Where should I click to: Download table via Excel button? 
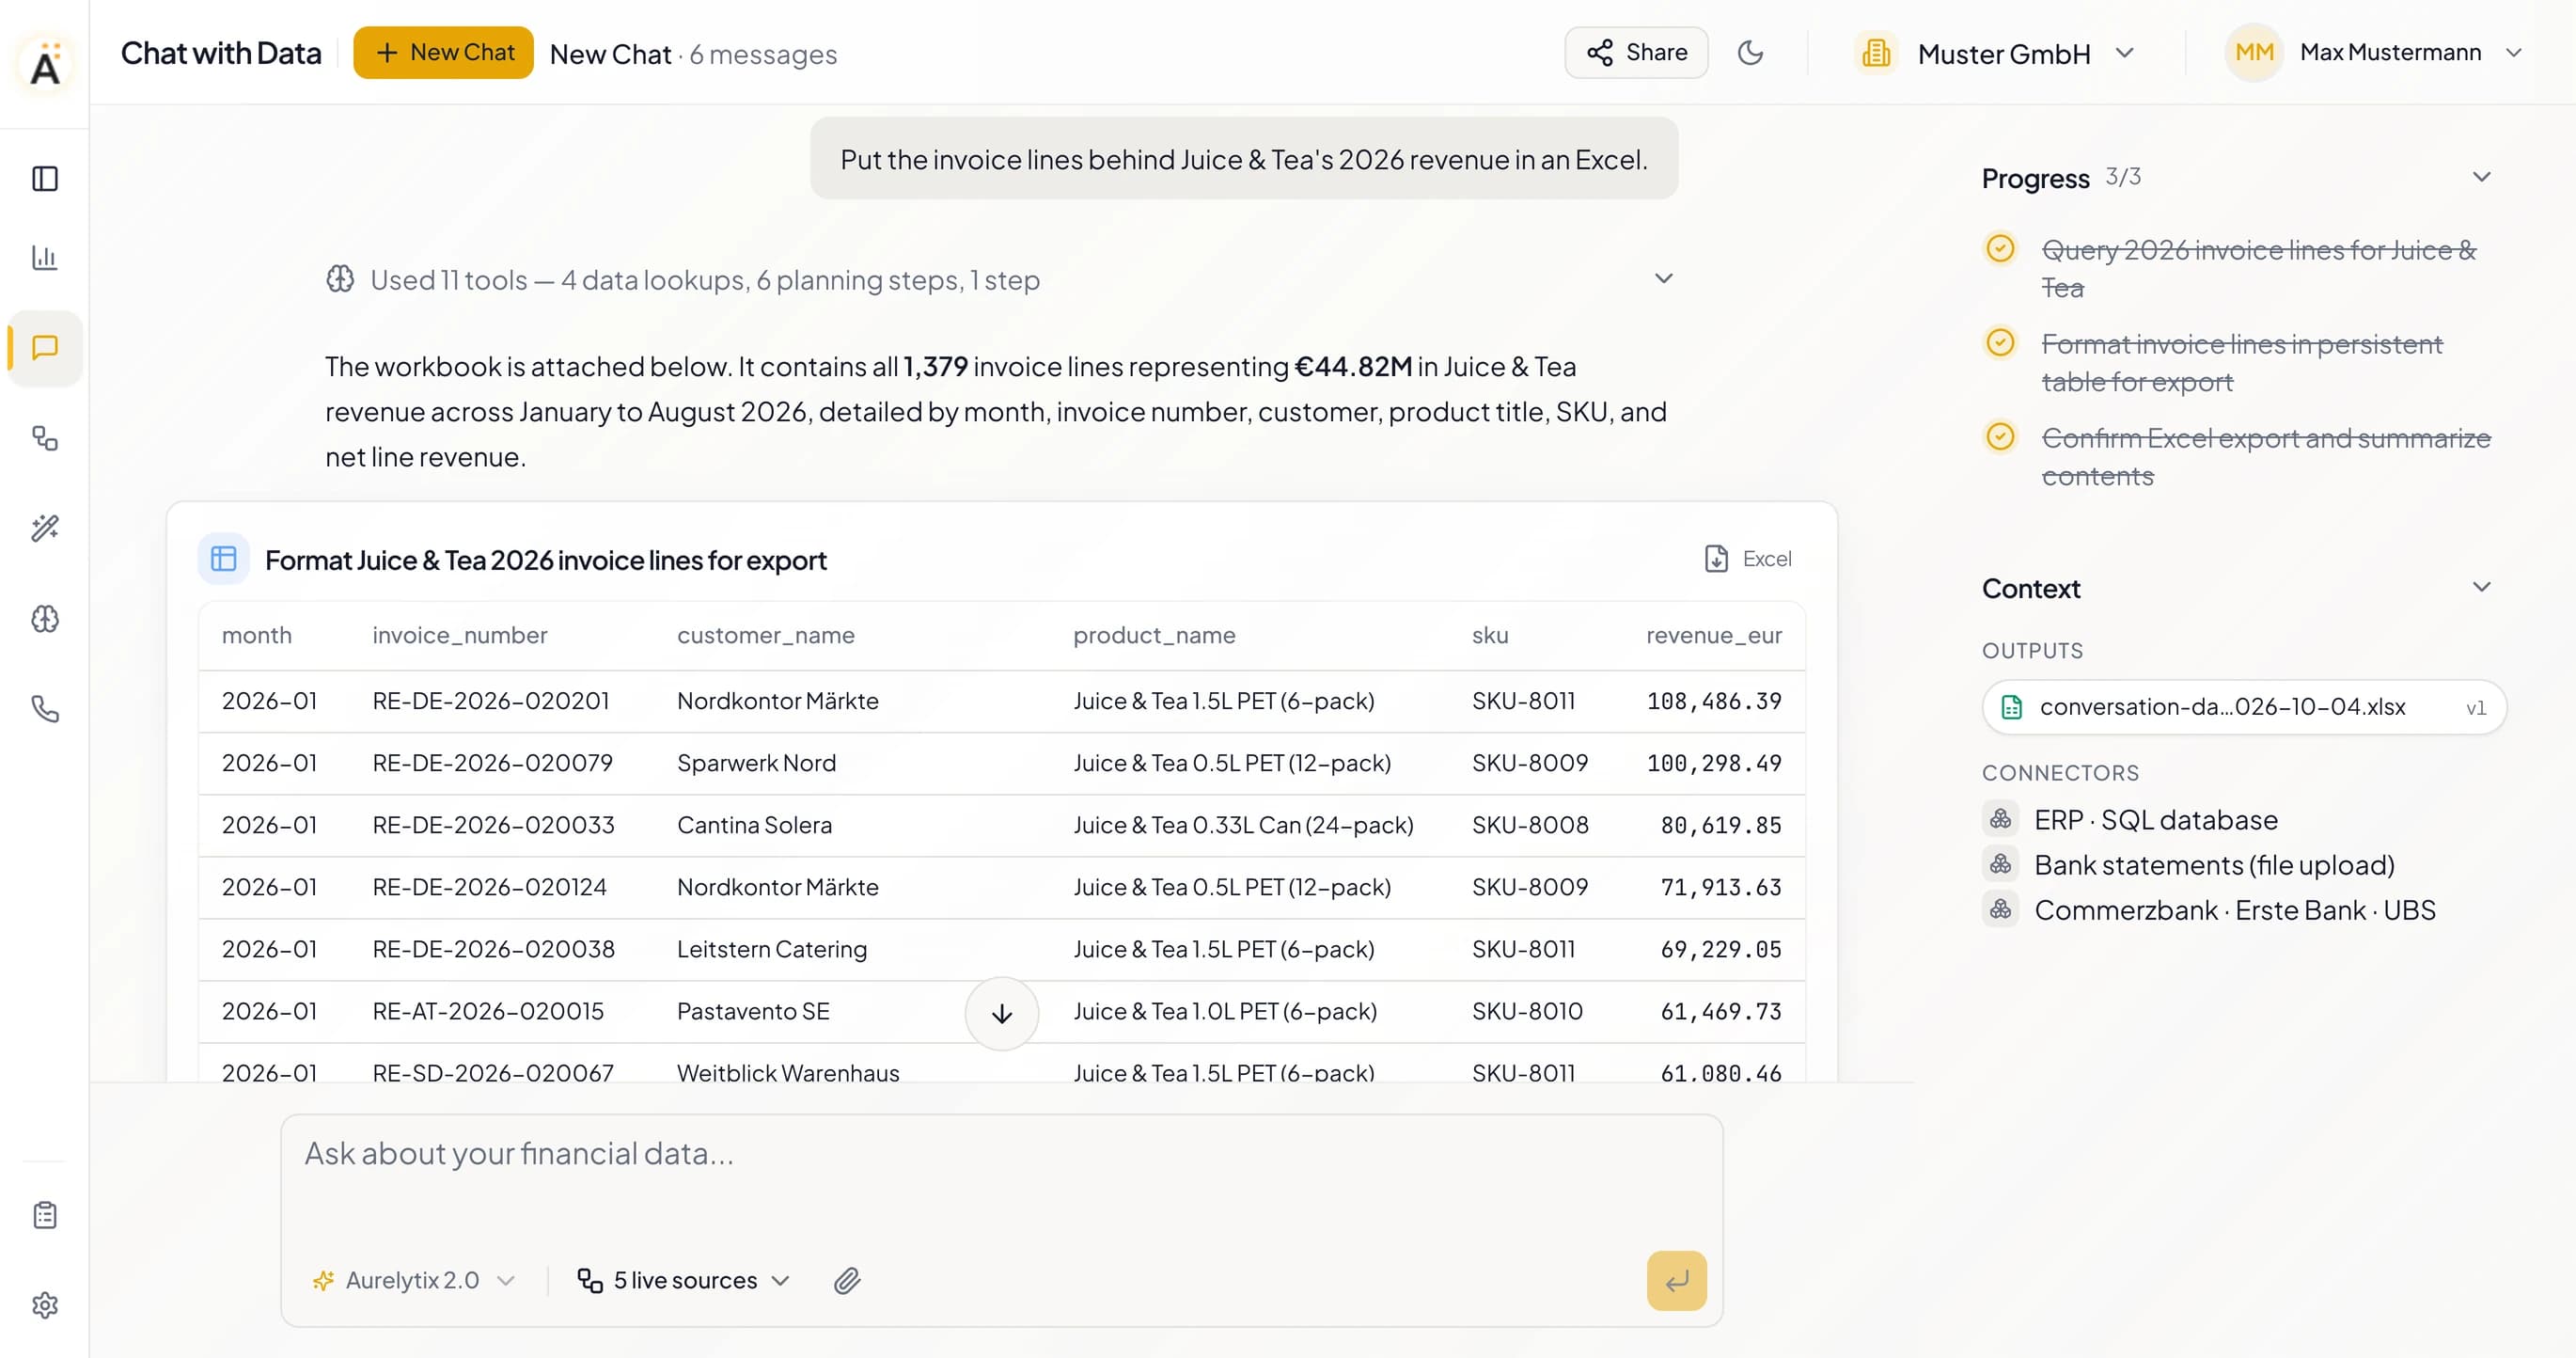1748,558
